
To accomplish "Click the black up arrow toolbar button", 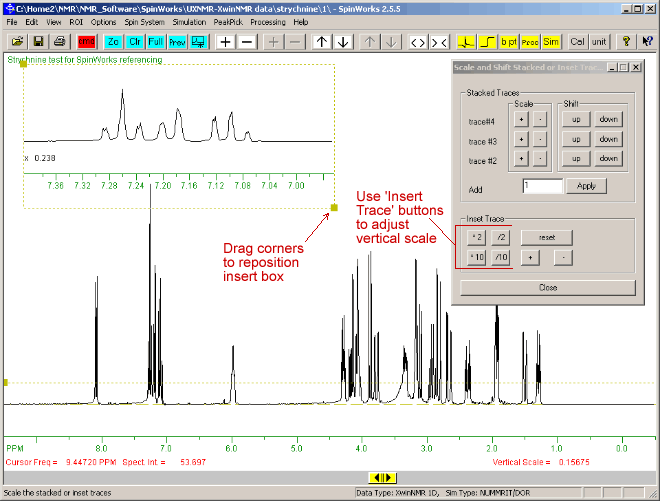I will (x=322, y=42).
